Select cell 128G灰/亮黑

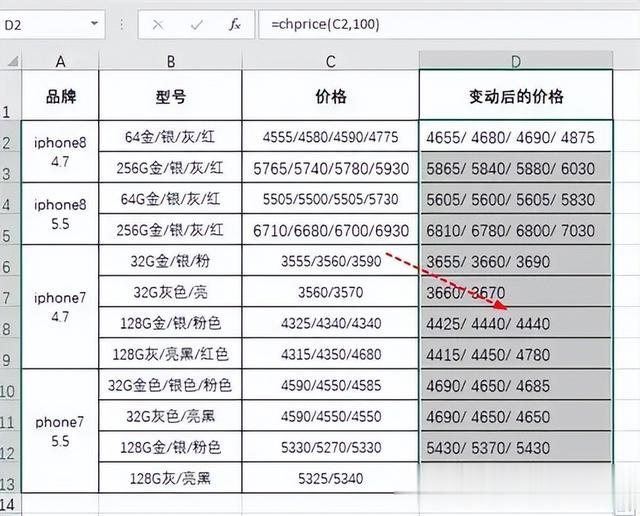tap(171, 478)
